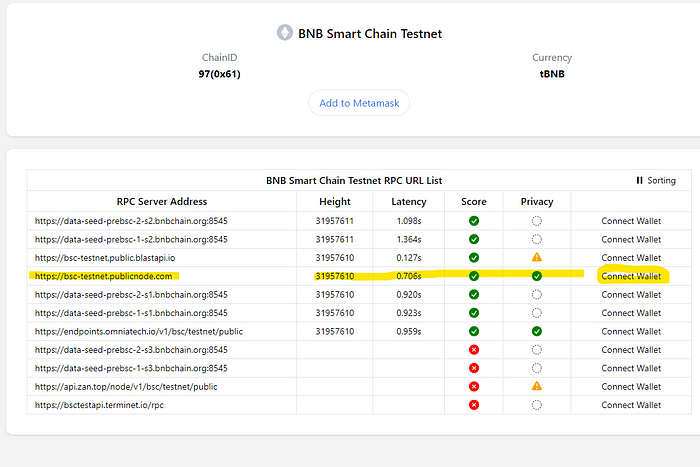Click URL https://endpoints.omniatech.io/v1/bsc/testnet/public
This screenshot has width=700, height=467.
point(139,331)
